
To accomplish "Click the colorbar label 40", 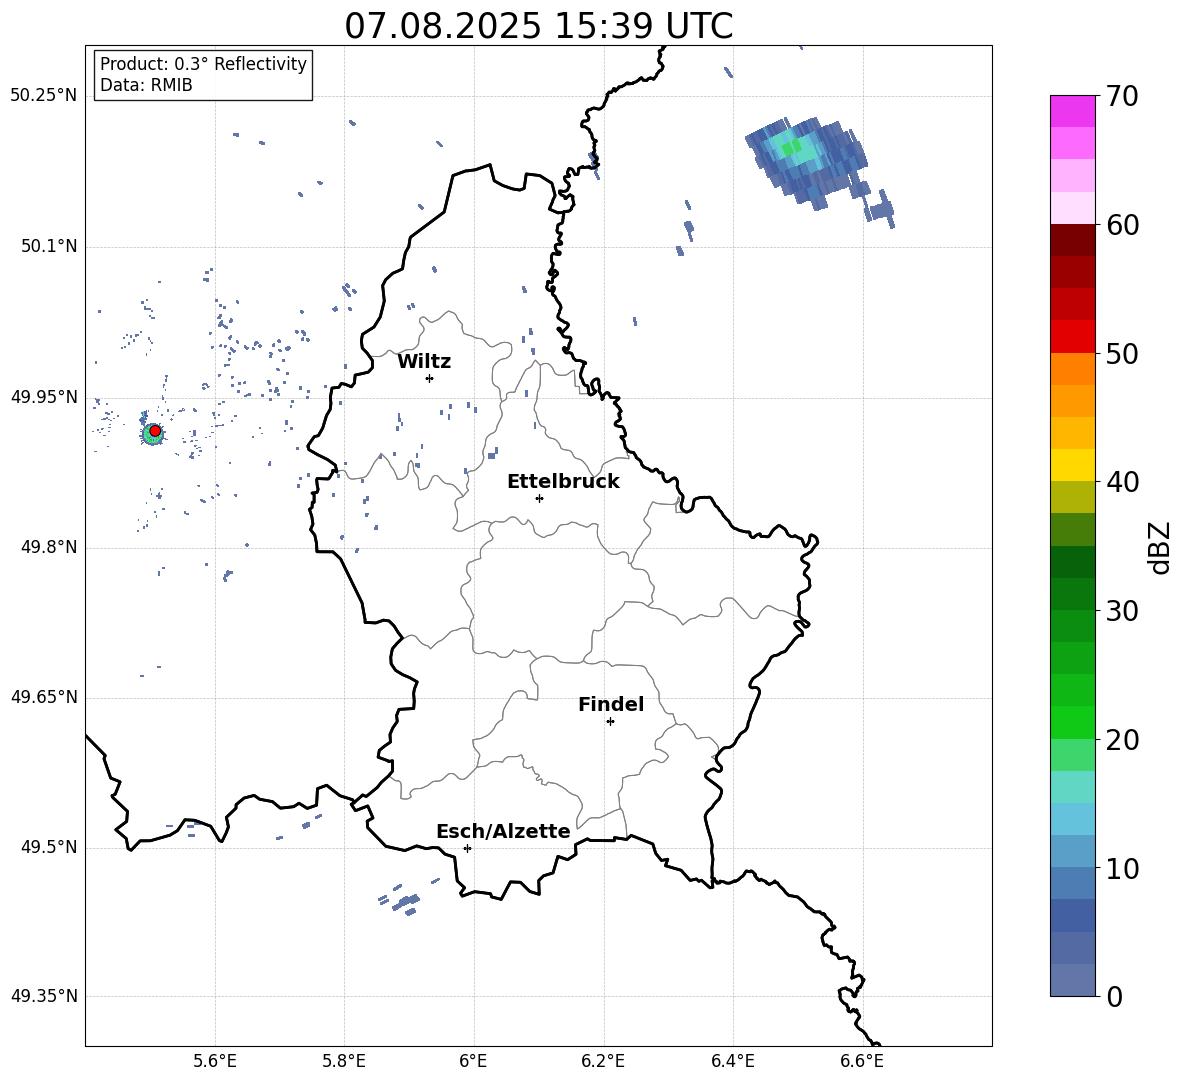I will [1122, 482].
